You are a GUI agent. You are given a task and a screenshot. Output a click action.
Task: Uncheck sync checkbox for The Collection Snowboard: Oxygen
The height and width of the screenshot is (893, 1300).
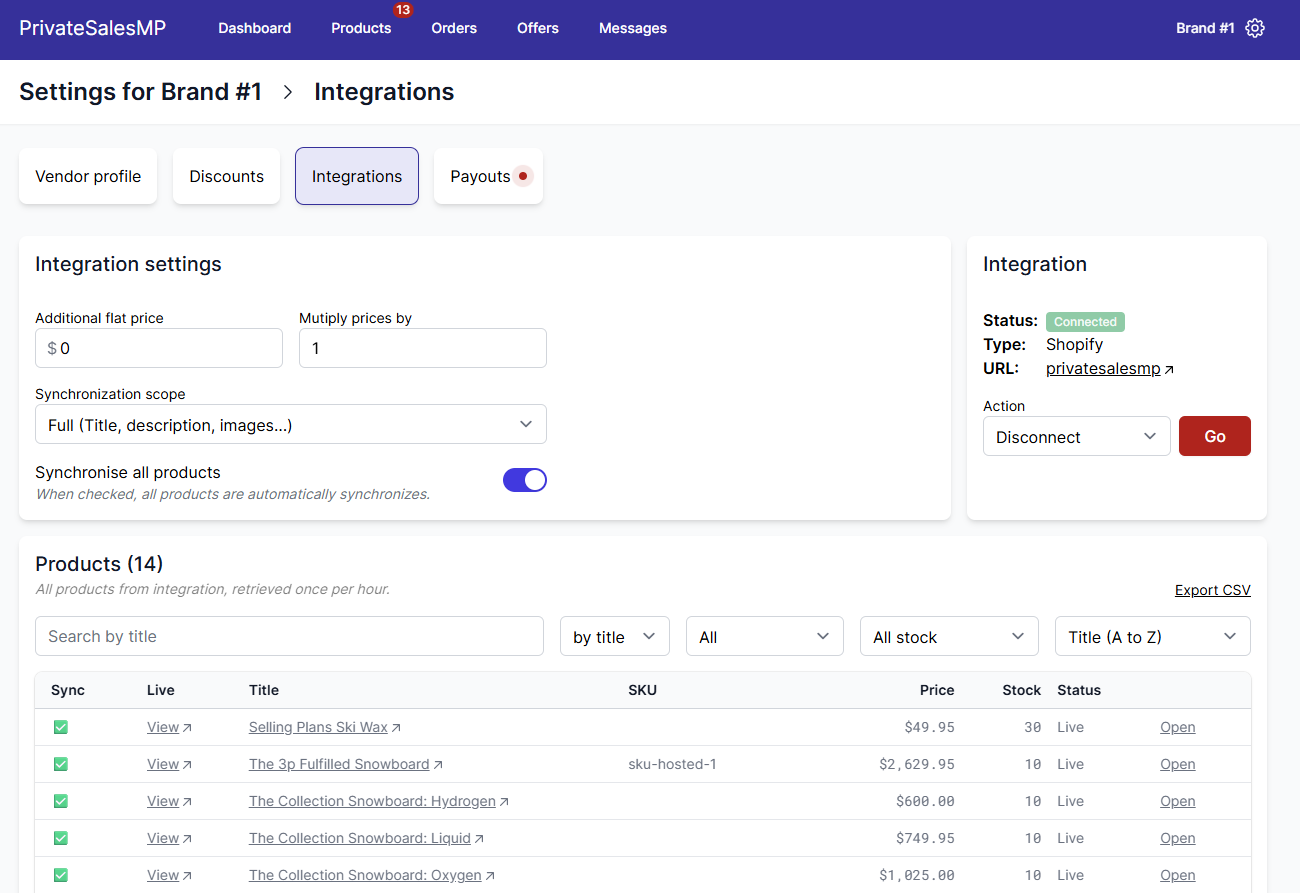point(61,875)
